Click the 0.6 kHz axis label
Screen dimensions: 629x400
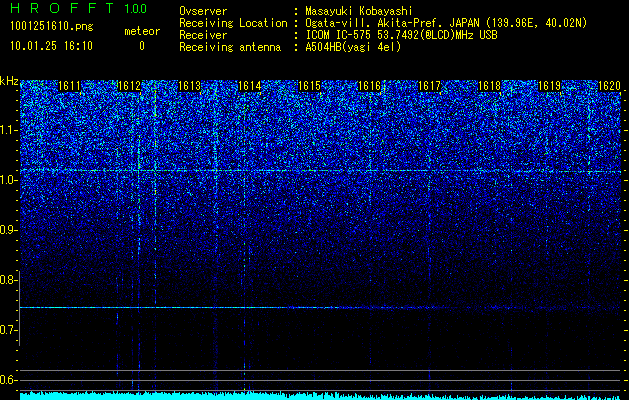point(7,380)
